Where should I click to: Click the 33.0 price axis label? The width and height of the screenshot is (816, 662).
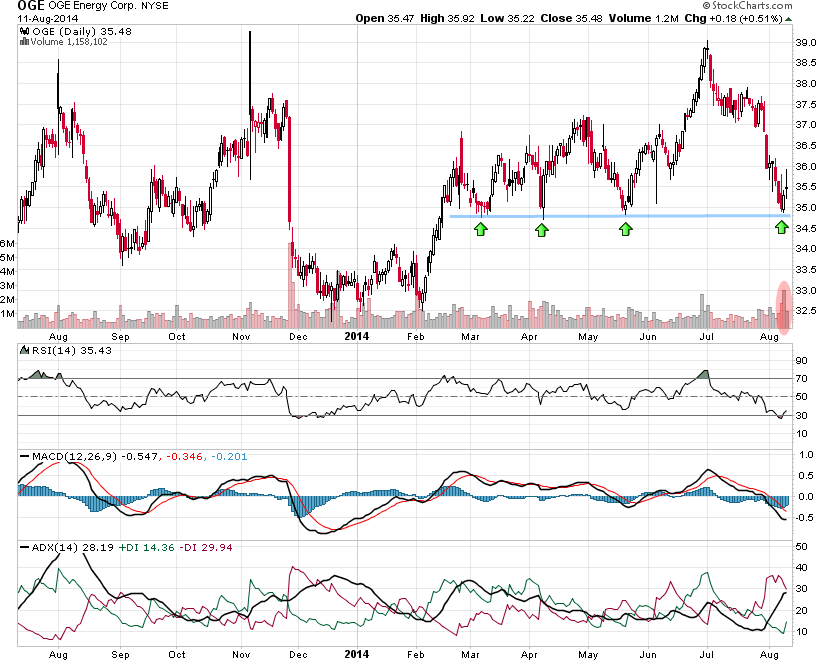(806, 290)
